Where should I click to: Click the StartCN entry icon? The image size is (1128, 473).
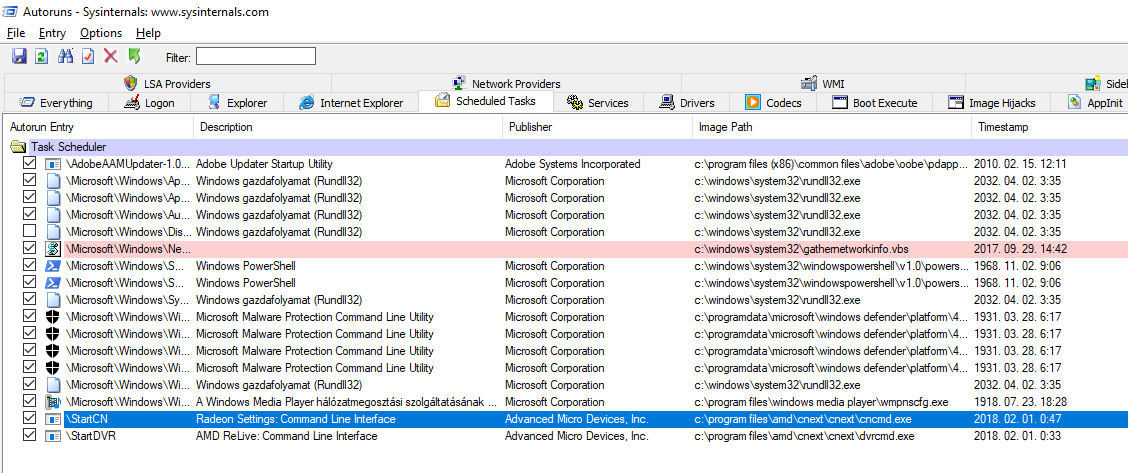coord(53,418)
